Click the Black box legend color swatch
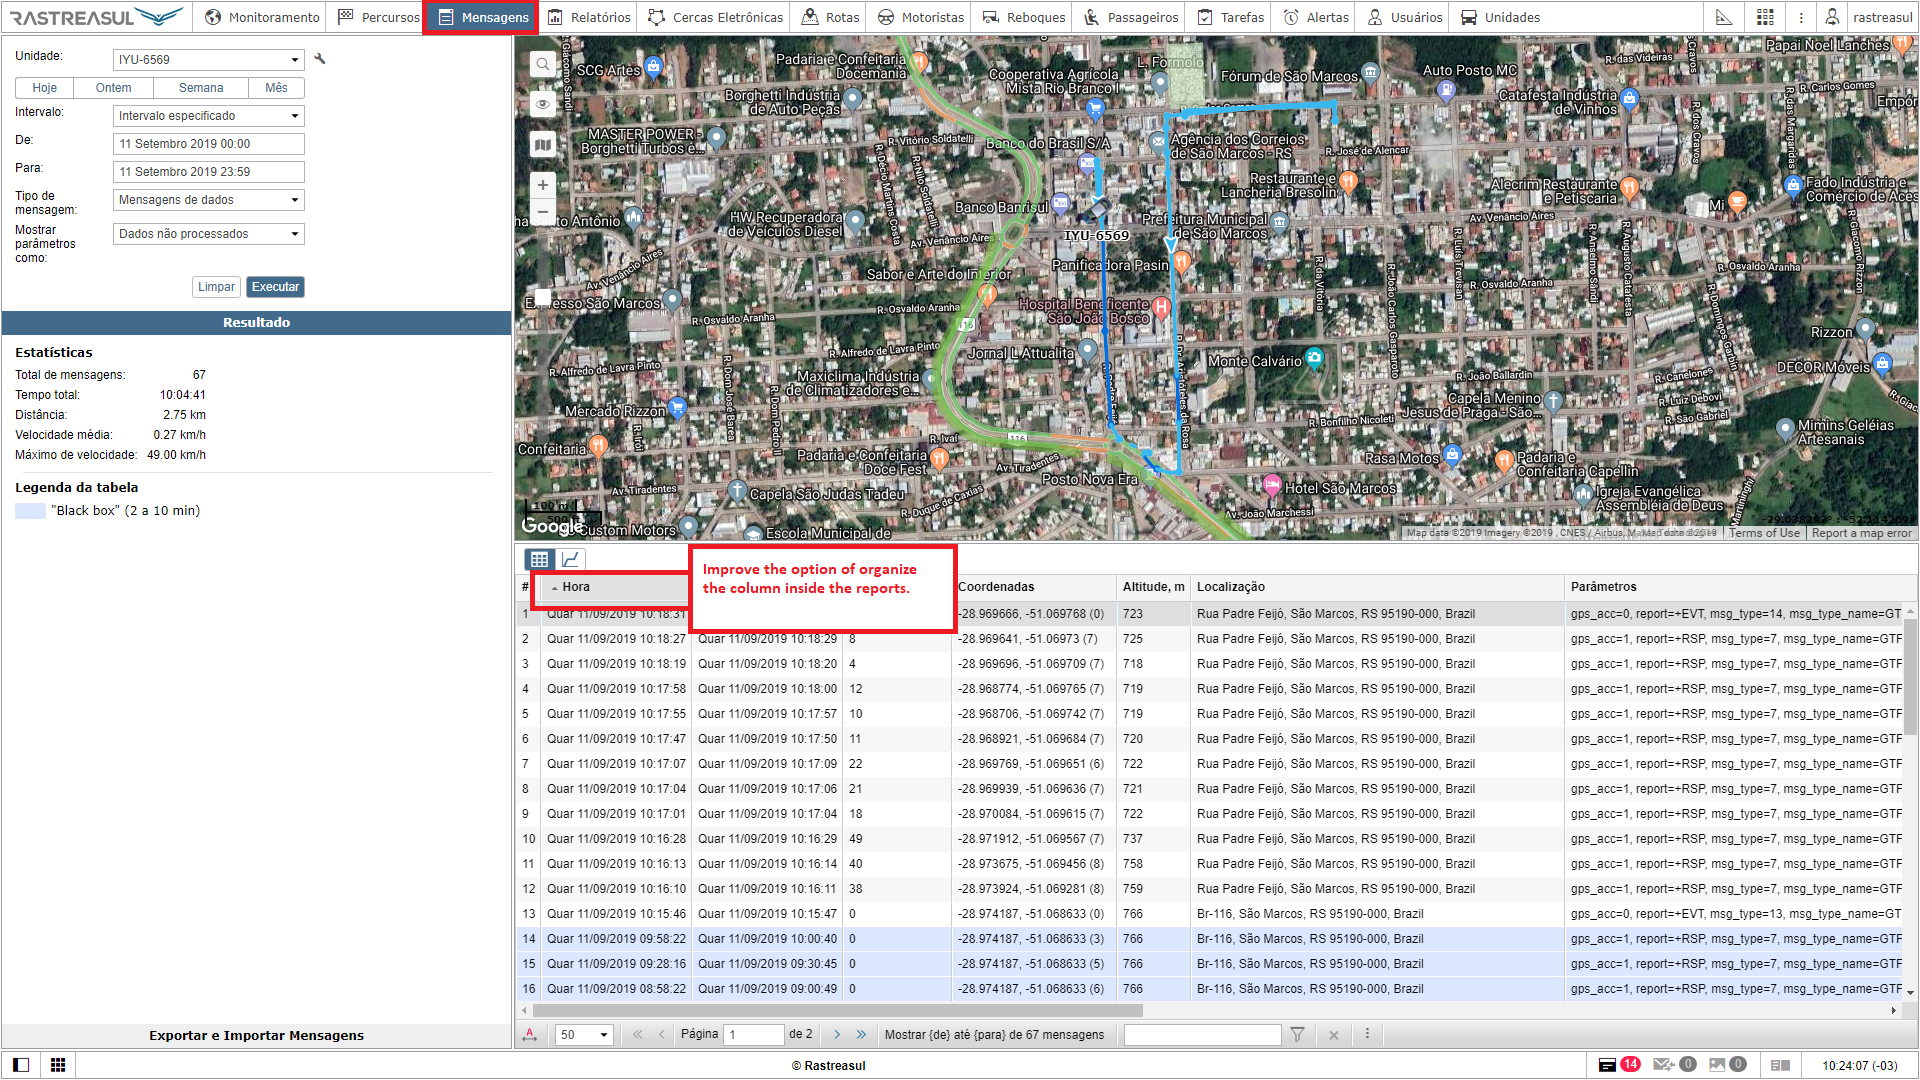Image resolution: width=1920 pixels, height=1080 pixels. tap(30, 511)
